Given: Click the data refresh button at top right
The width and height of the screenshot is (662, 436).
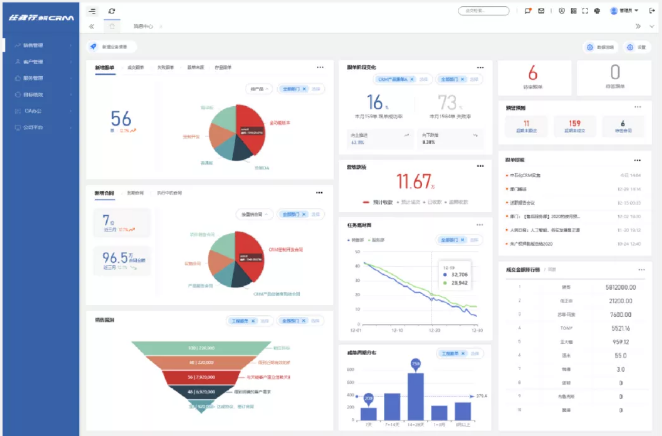Looking at the screenshot, I should (x=602, y=47).
